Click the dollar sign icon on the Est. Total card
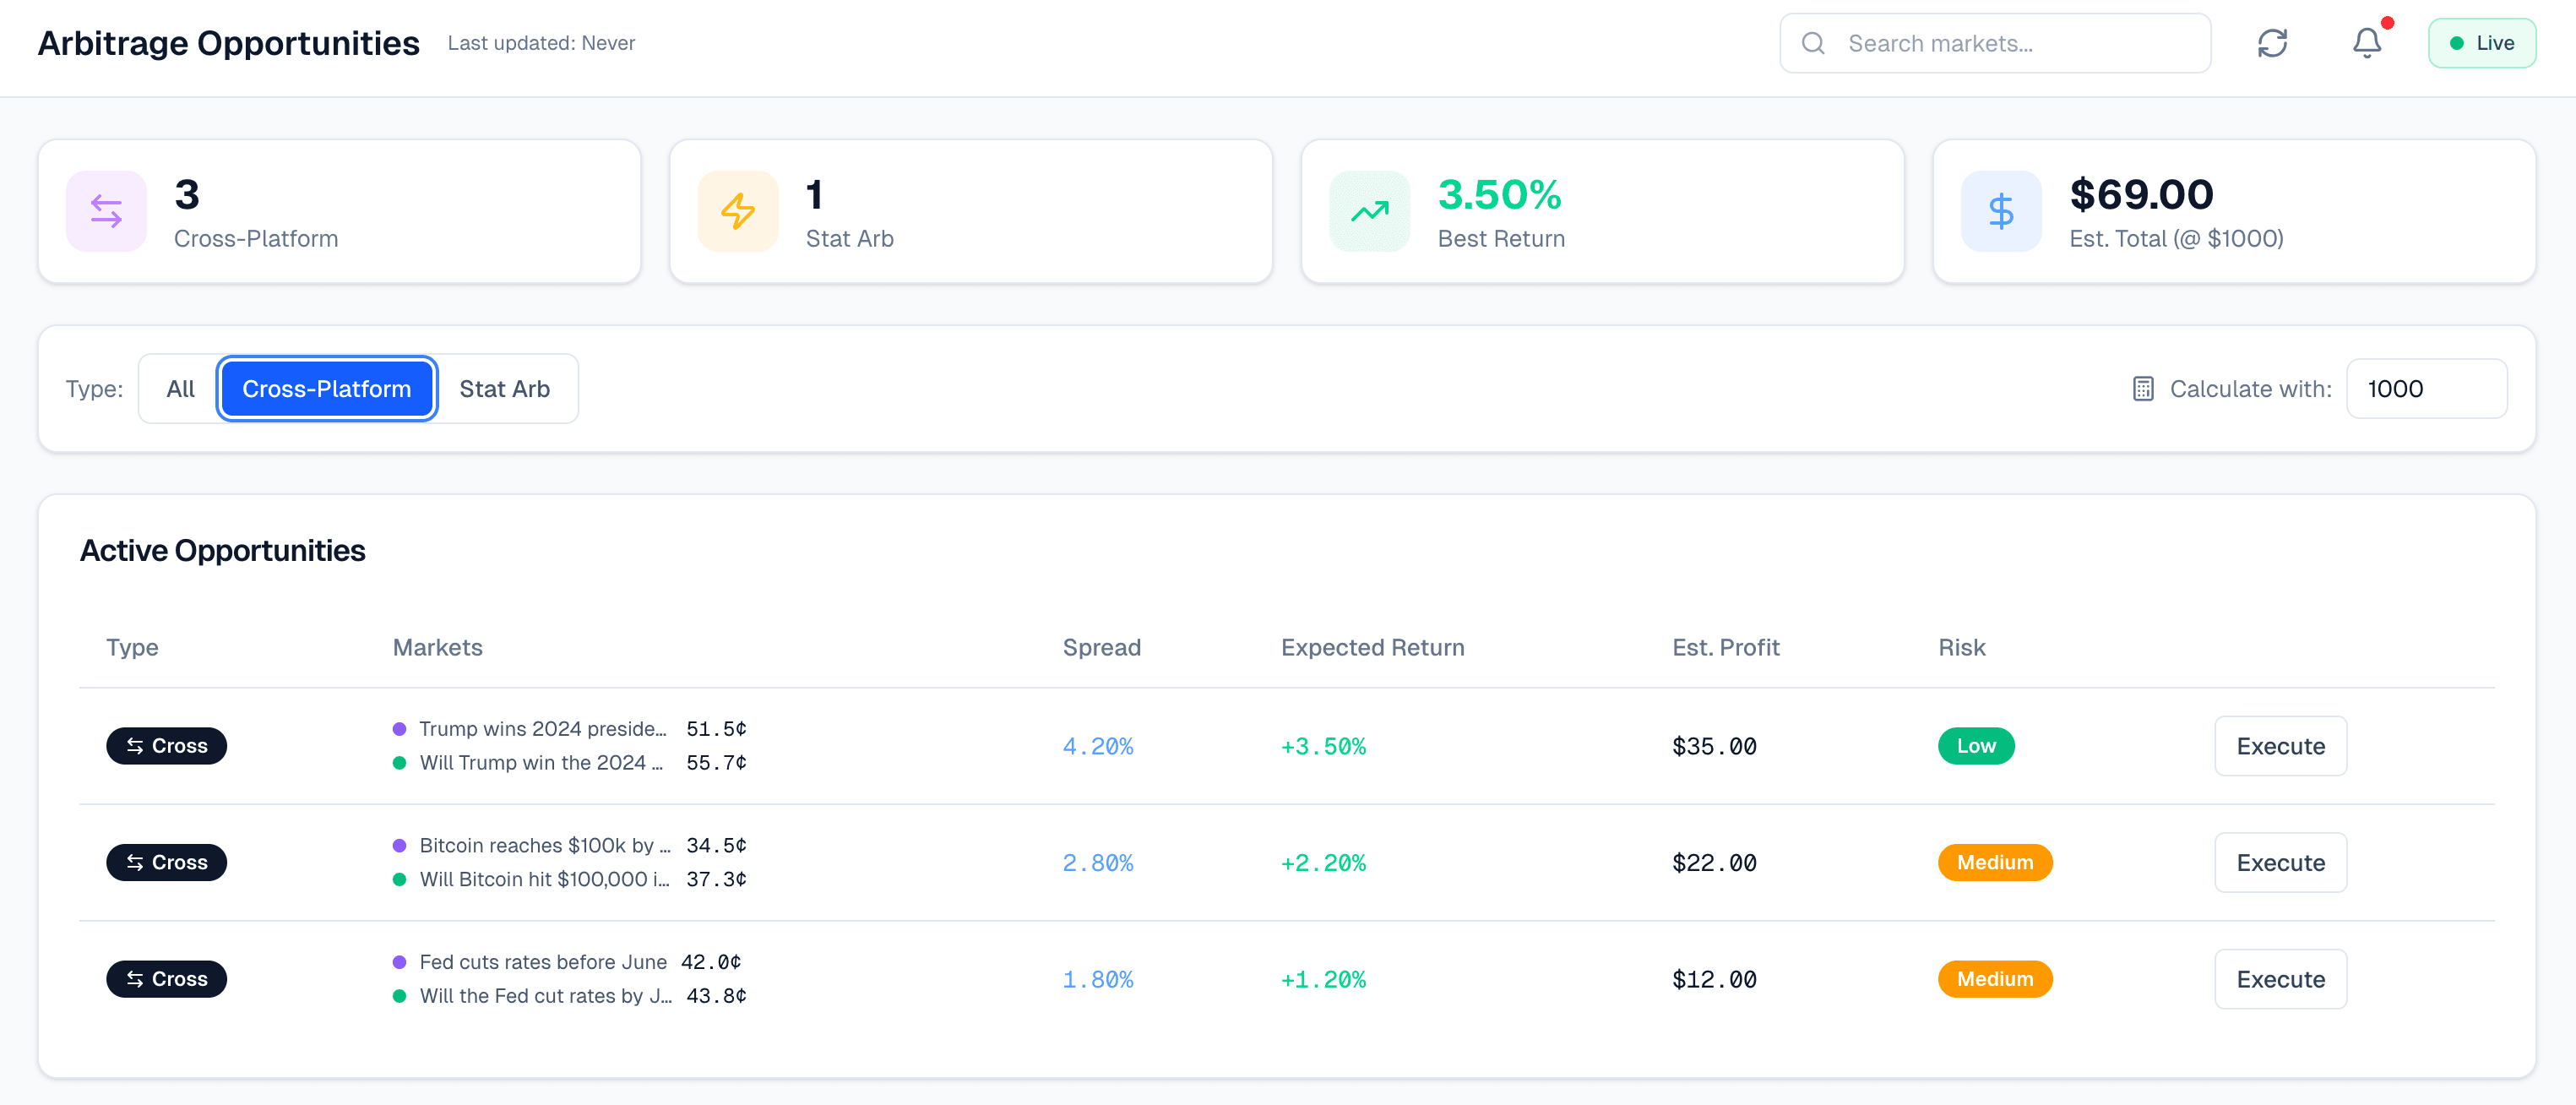Image resolution: width=2576 pixels, height=1105 pixels. [2000, 210]
